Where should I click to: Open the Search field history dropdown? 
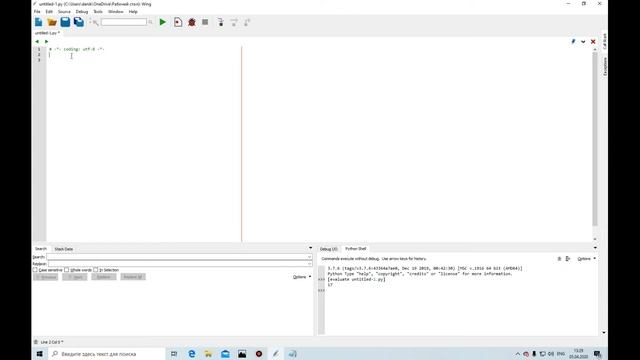pyautogui.click(x=309, y=257)
